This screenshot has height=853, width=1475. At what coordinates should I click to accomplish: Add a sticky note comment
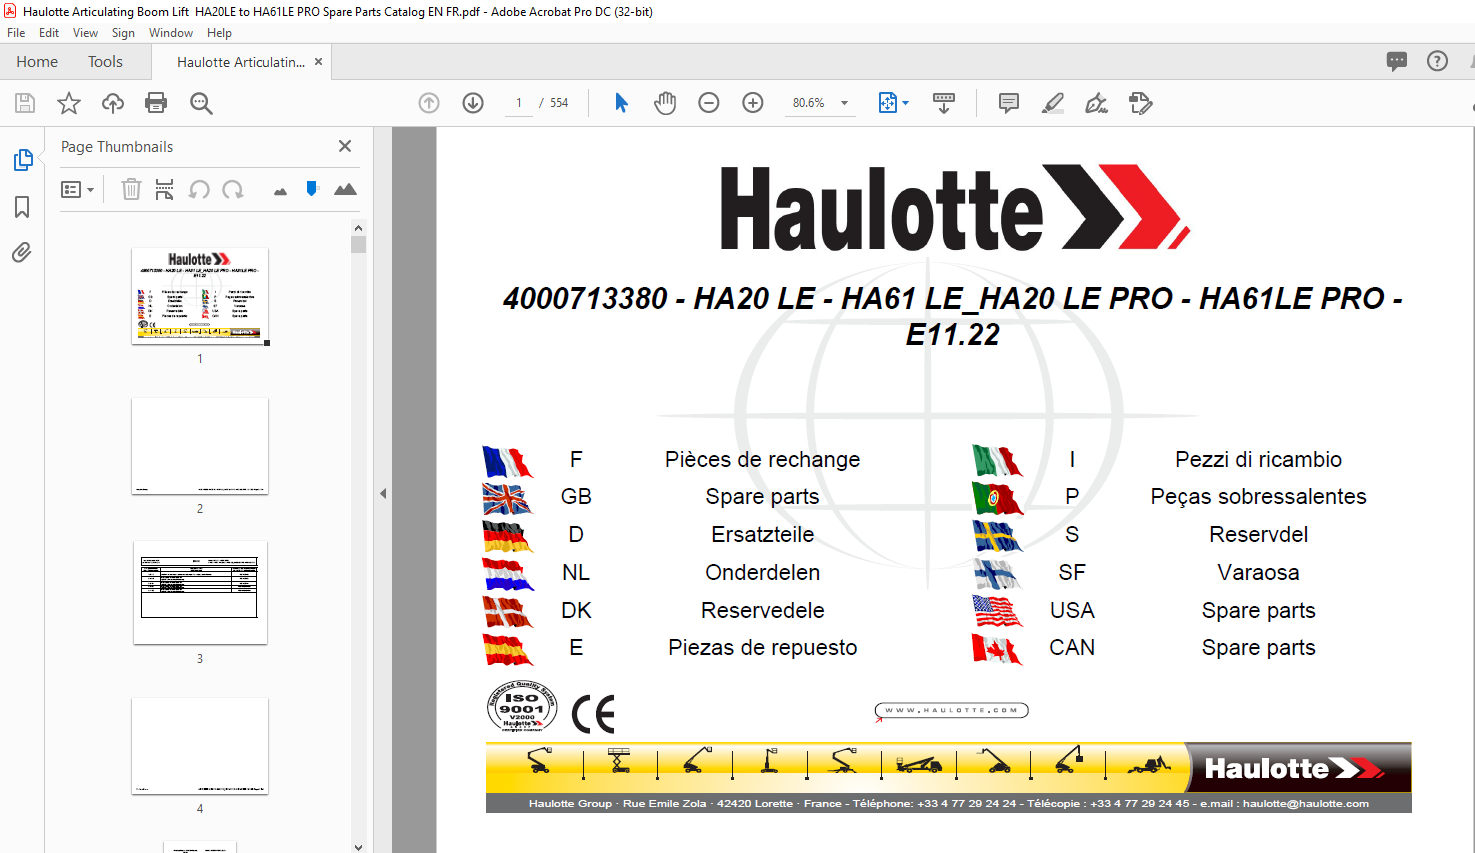(1009, 103)
